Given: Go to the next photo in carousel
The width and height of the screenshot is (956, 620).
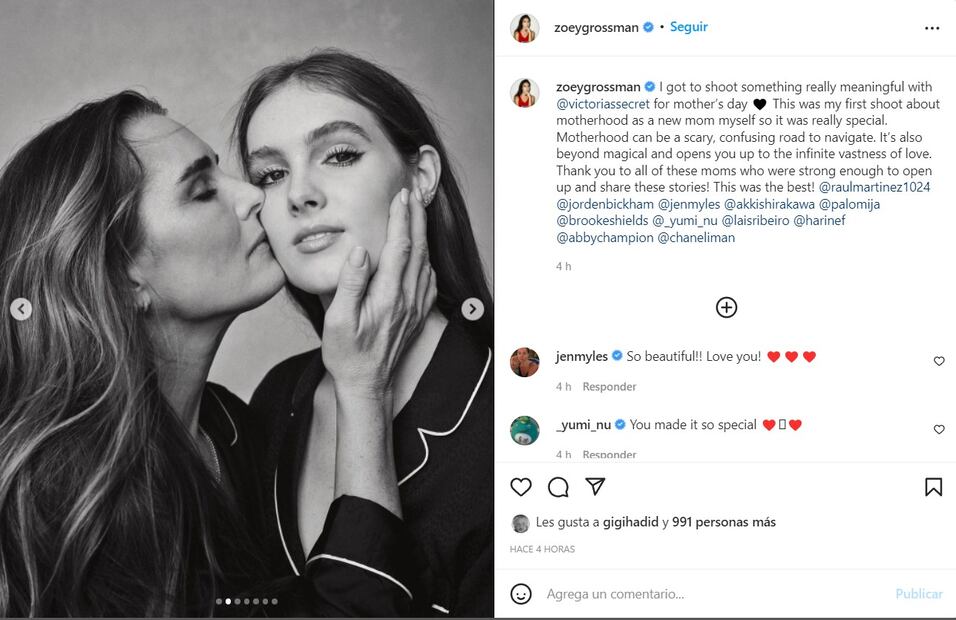Looking at the screenshot, I should [x=472, y=309].
